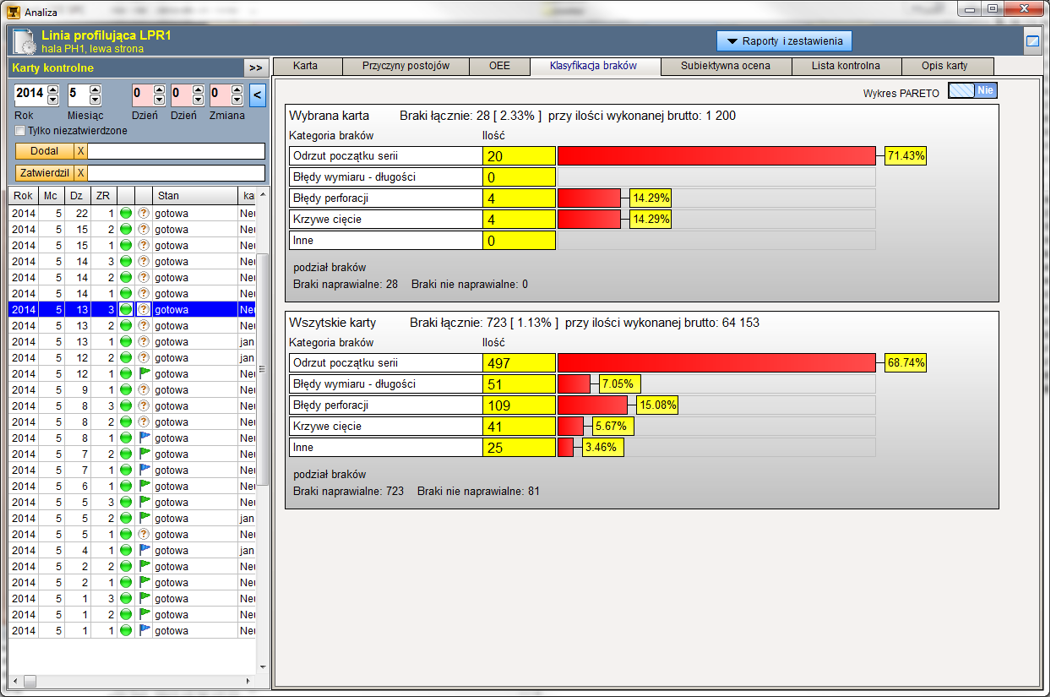The image size is (1050, 697).
Task: Click the 109 quantity cell for Błędy perforacji
Action: click(x=519, y=405)
